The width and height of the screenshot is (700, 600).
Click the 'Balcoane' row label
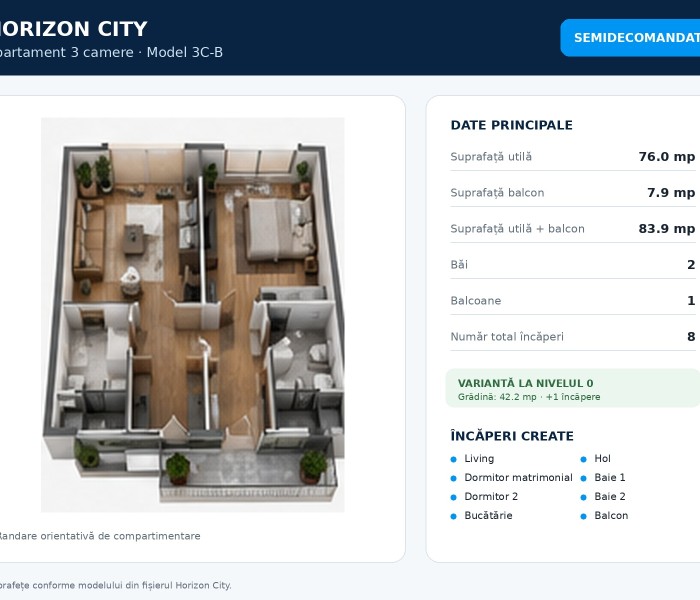pos(476,300)
